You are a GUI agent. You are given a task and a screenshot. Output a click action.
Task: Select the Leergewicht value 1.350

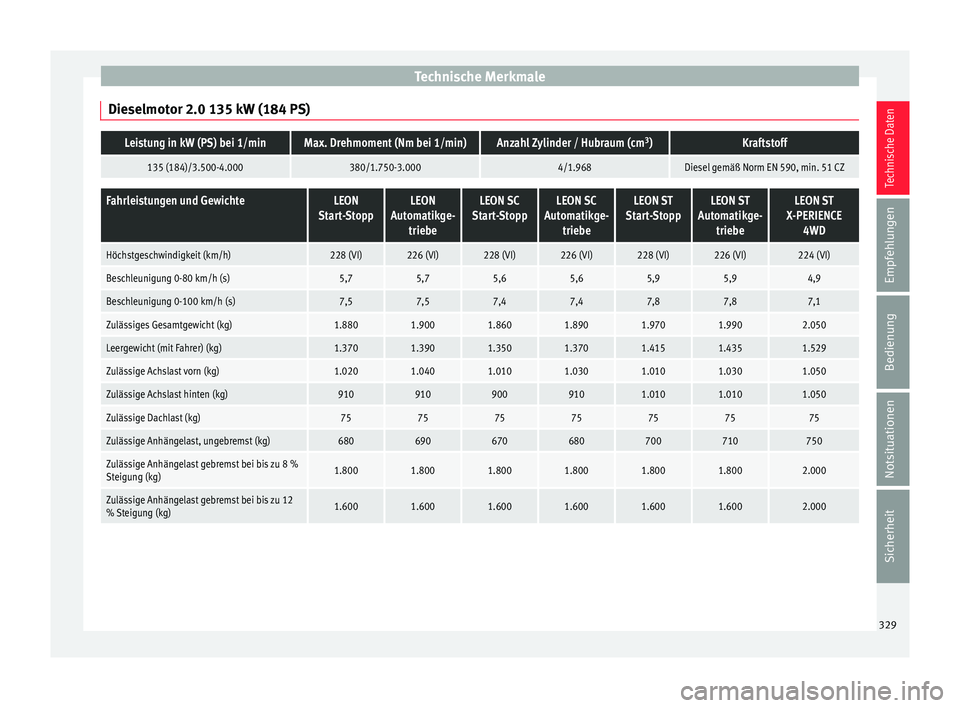pyautogui.click(x=500, y=348)
